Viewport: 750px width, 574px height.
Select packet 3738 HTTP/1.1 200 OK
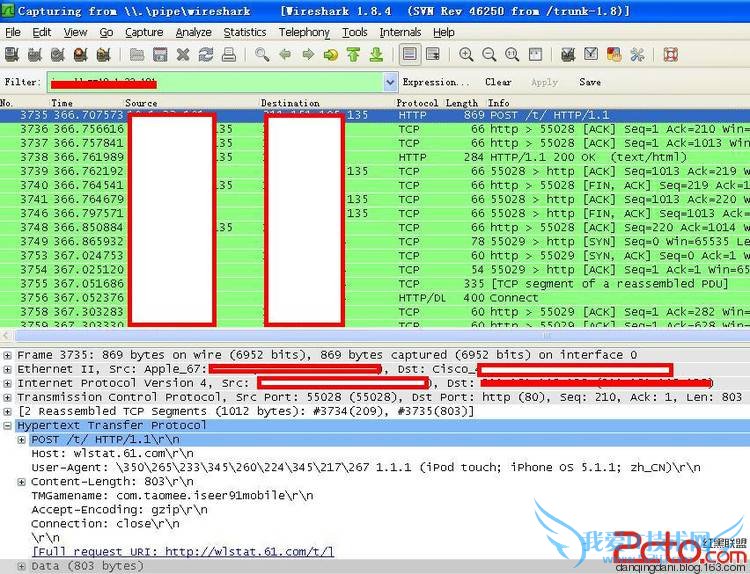pos(375,157)
